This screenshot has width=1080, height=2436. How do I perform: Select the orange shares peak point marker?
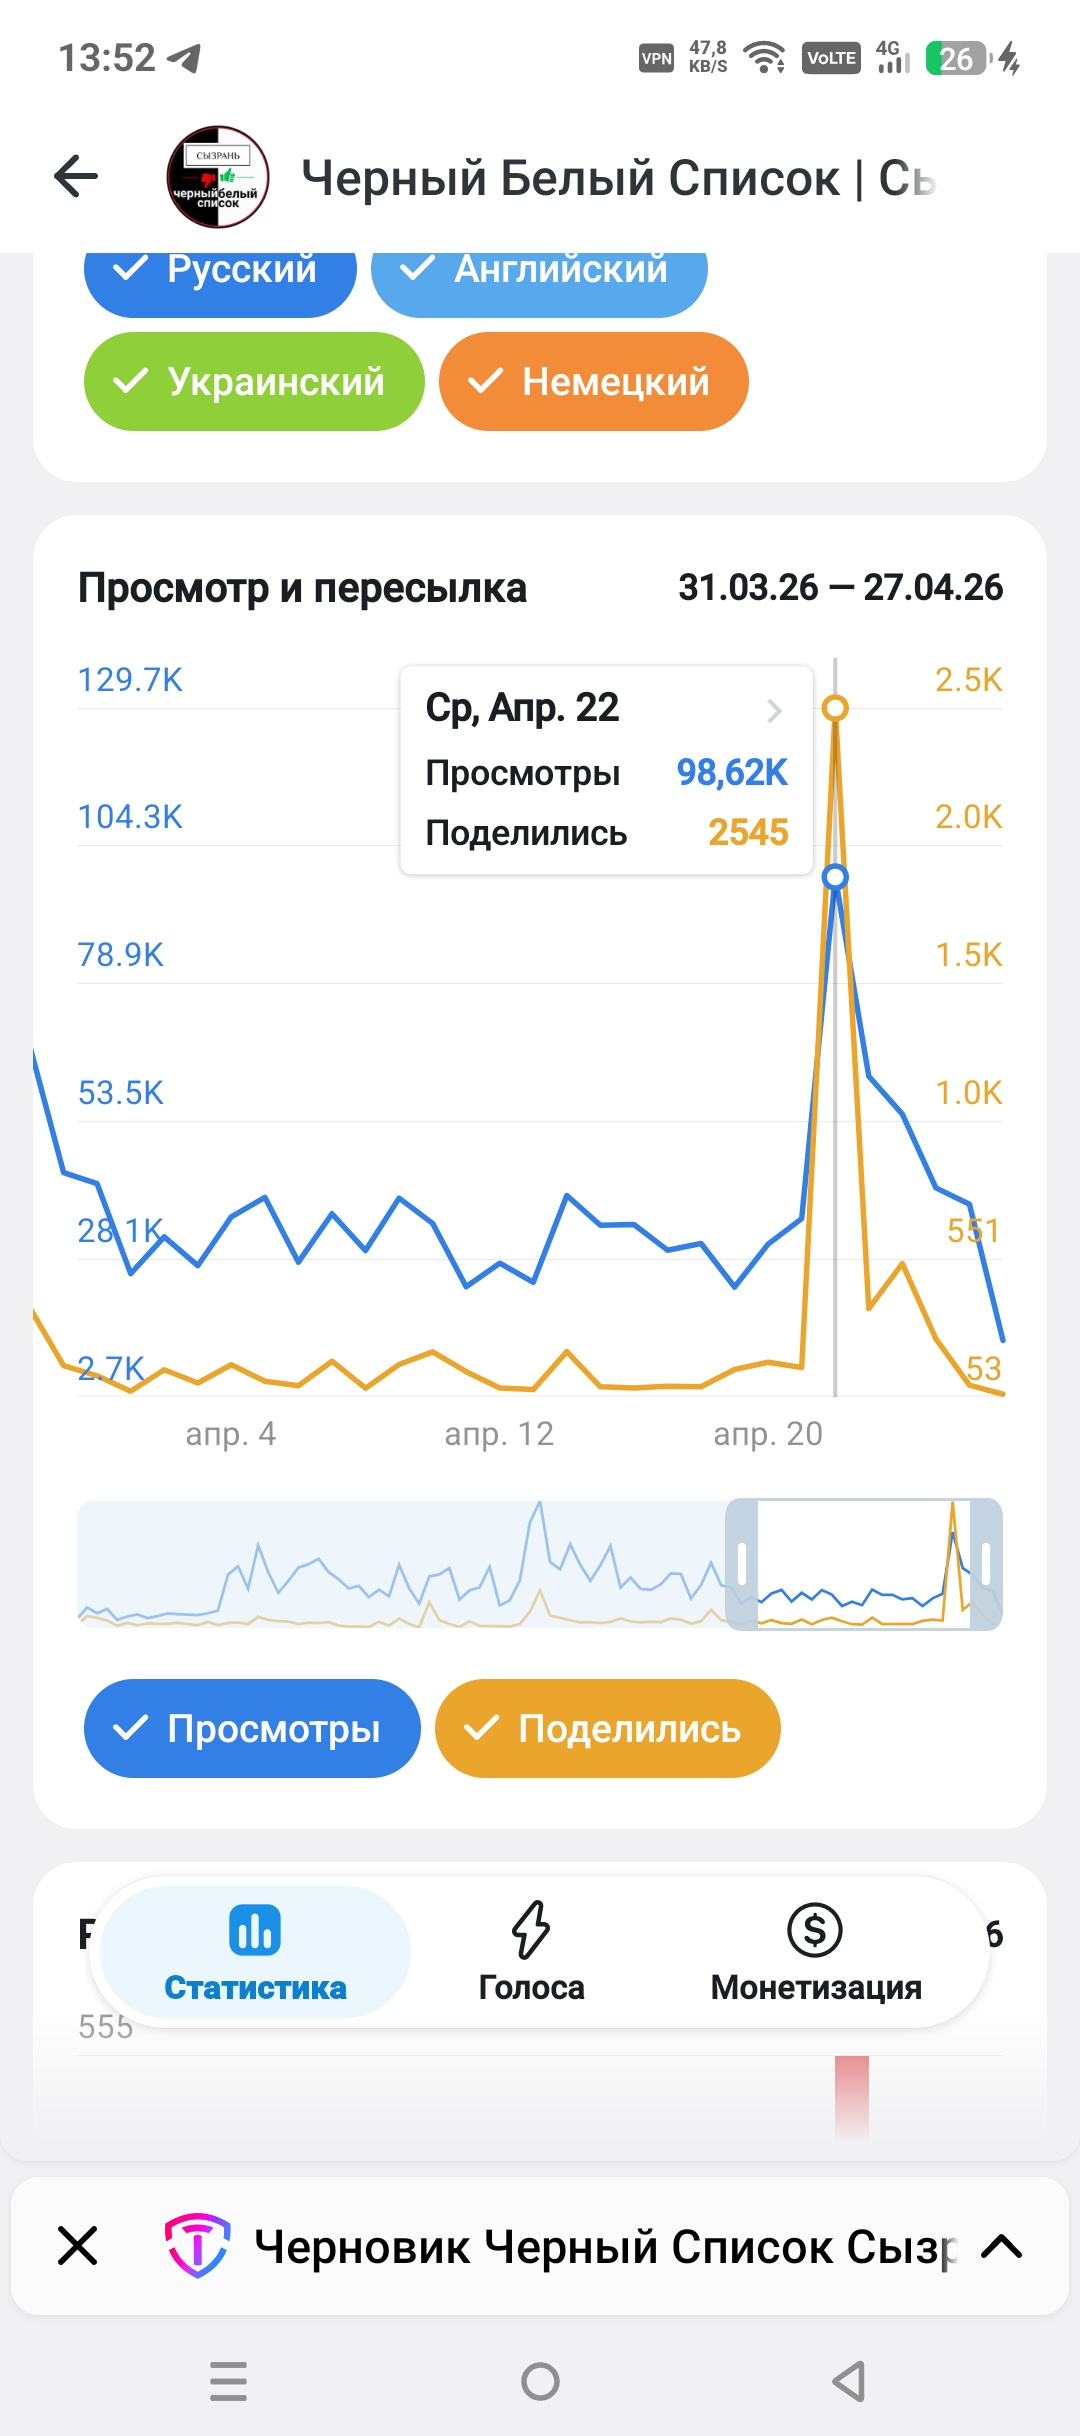[835, 708]
